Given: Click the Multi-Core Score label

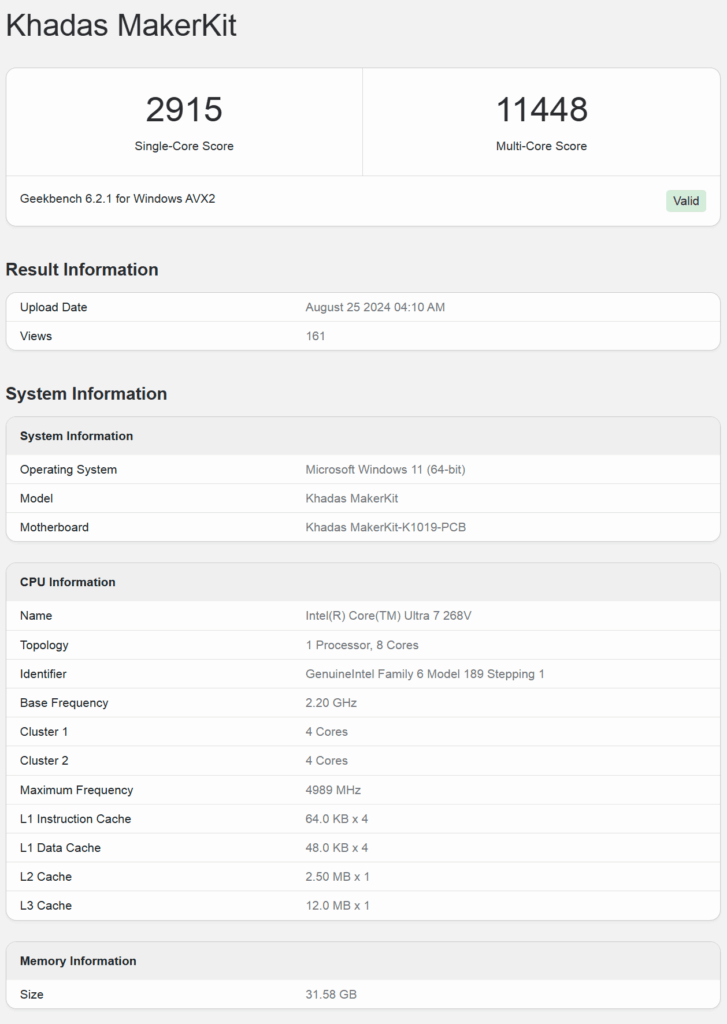Looking at the screenshot, I should point(541,146).
